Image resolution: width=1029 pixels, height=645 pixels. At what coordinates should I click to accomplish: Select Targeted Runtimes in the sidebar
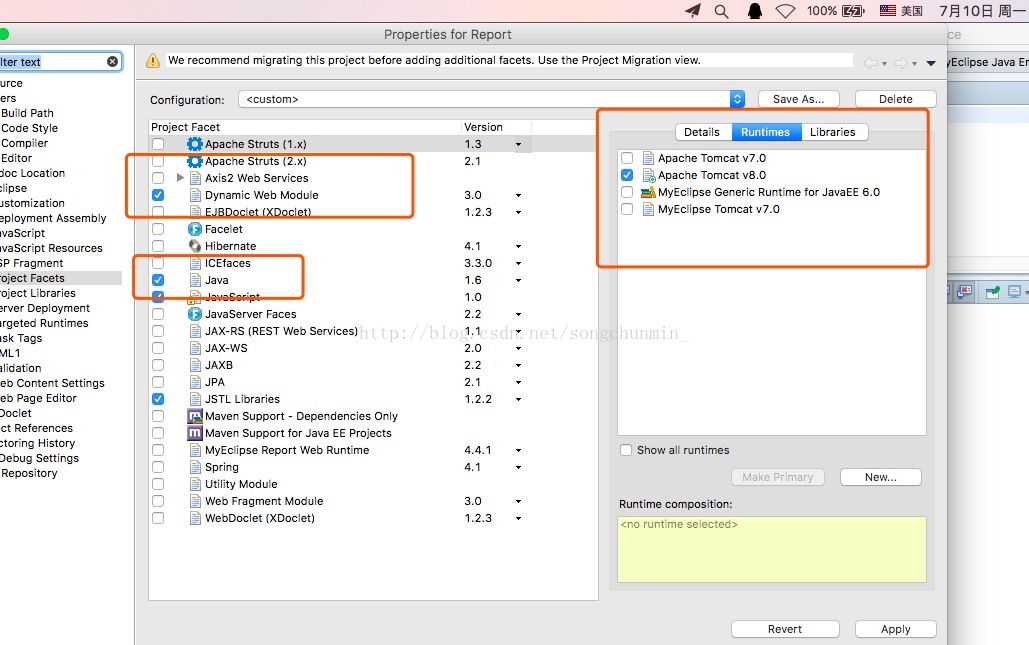44,323
